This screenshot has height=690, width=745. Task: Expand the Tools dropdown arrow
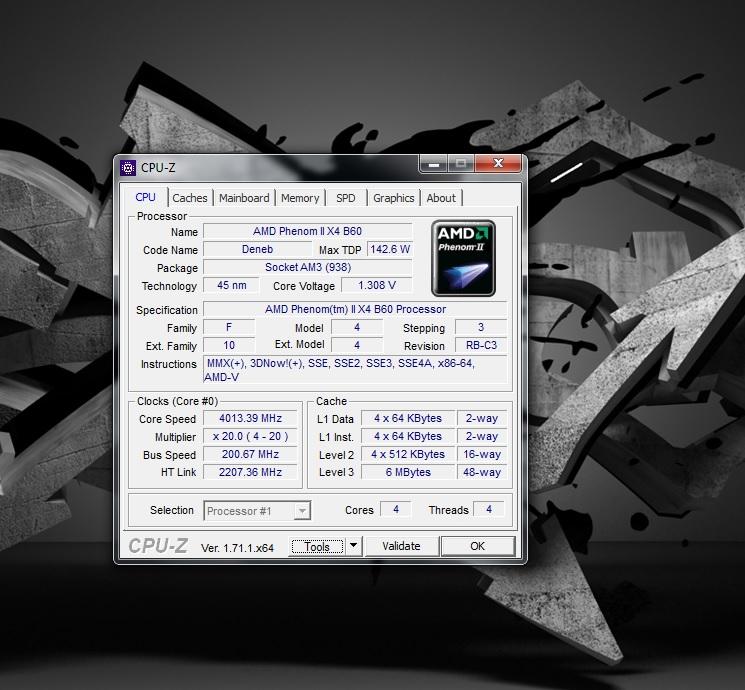point(353,546)
